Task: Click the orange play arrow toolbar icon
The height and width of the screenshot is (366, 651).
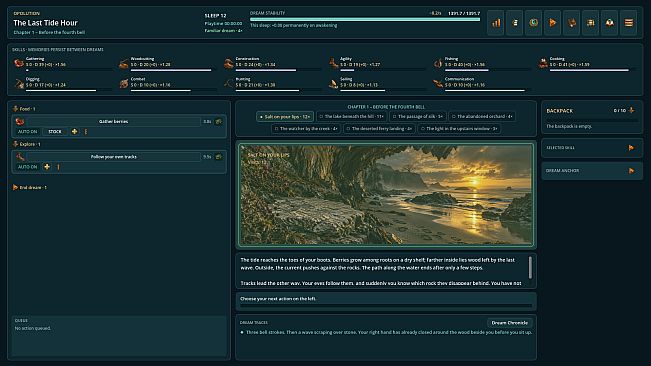Action: coord(553,23)
